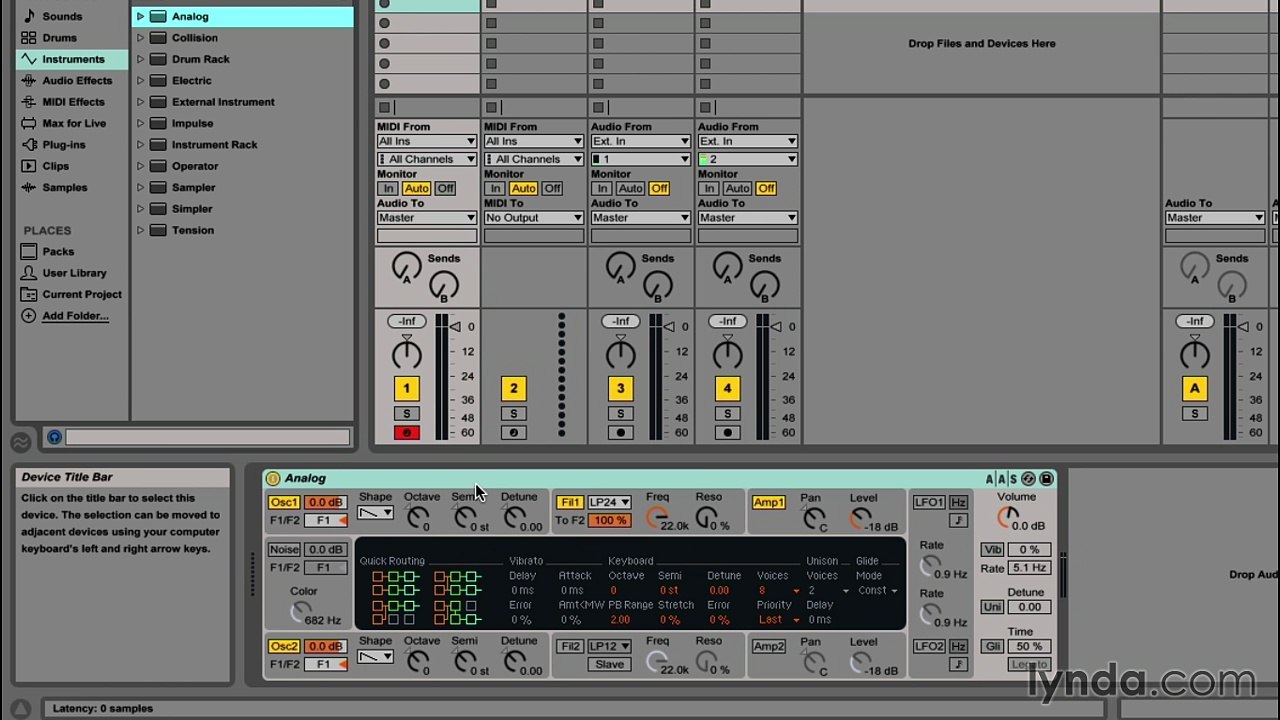Open the Fil1 LP24 filter type dropdown
1280x720 pixels.
click(609, 503)
